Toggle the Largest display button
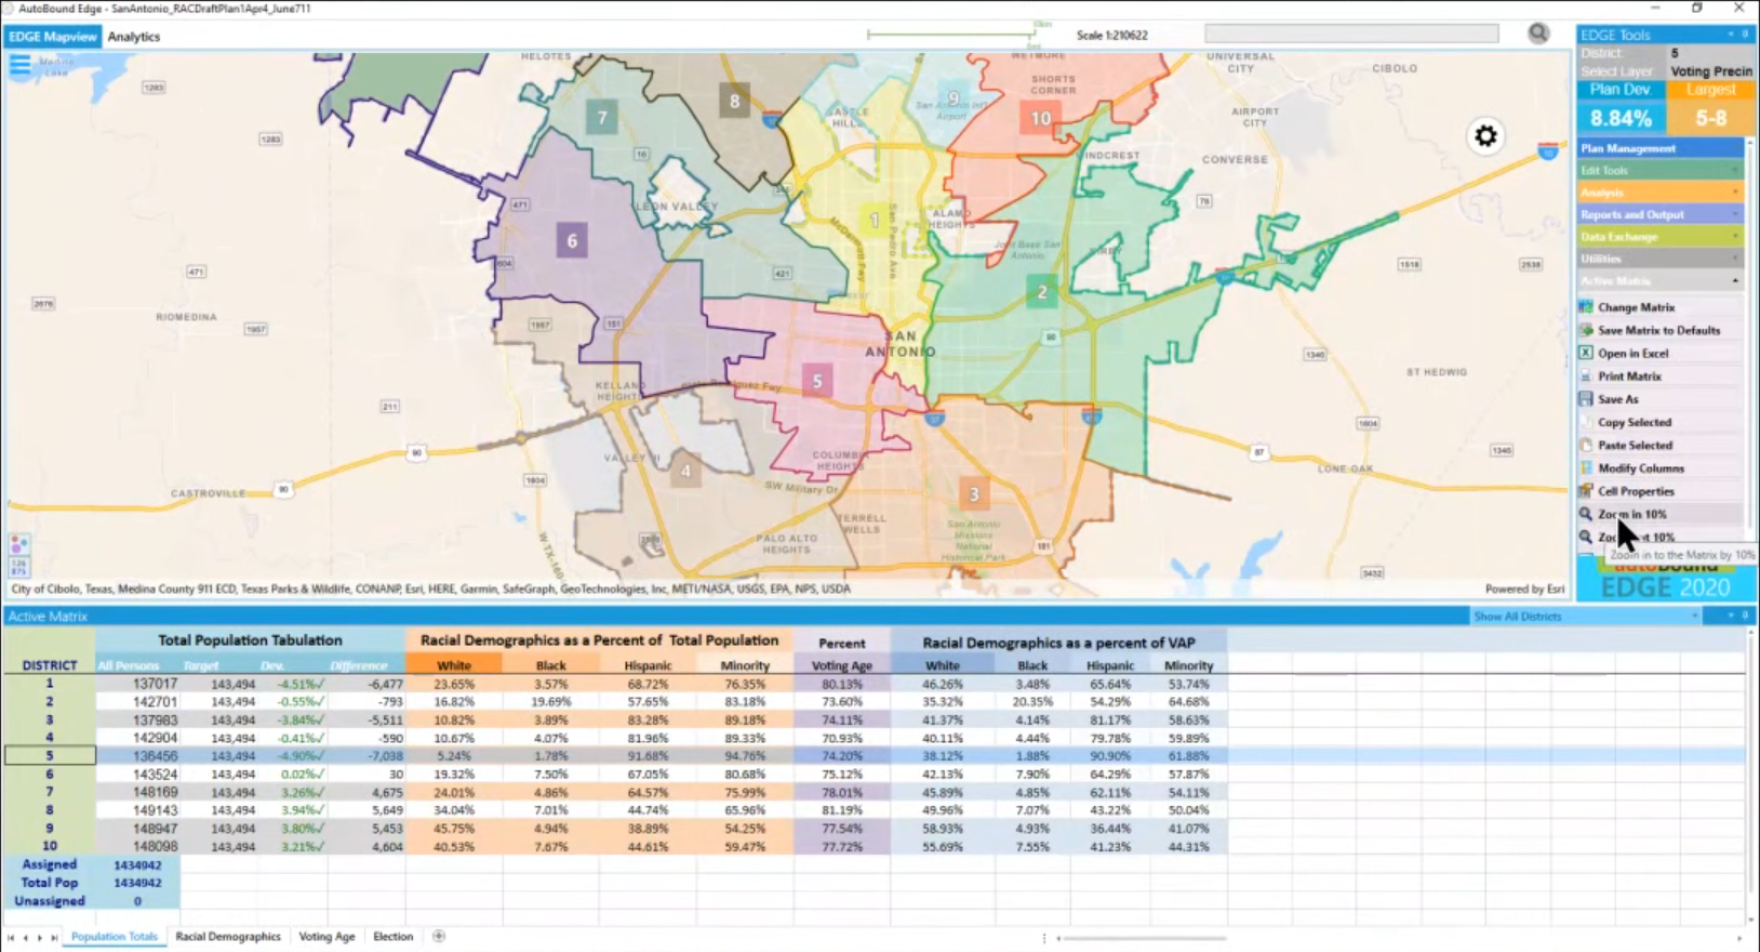This screenshot has width=1760, height=952. 1710,89
